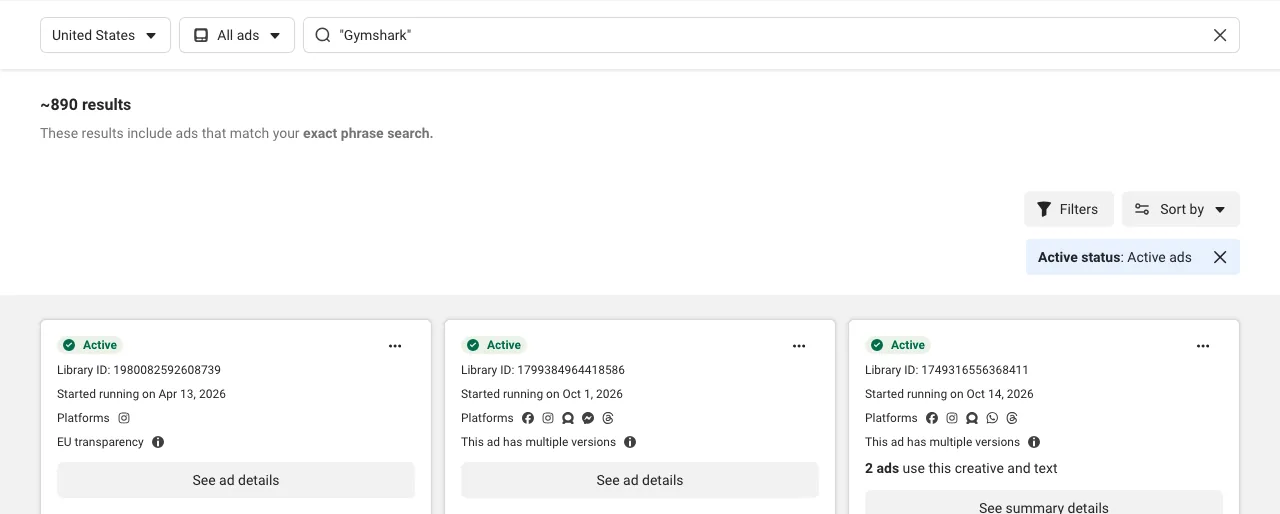The height and width of the screenshot is (514, 1280).
Task: Clear the Gymshark search with the X
Action: 1220,35
